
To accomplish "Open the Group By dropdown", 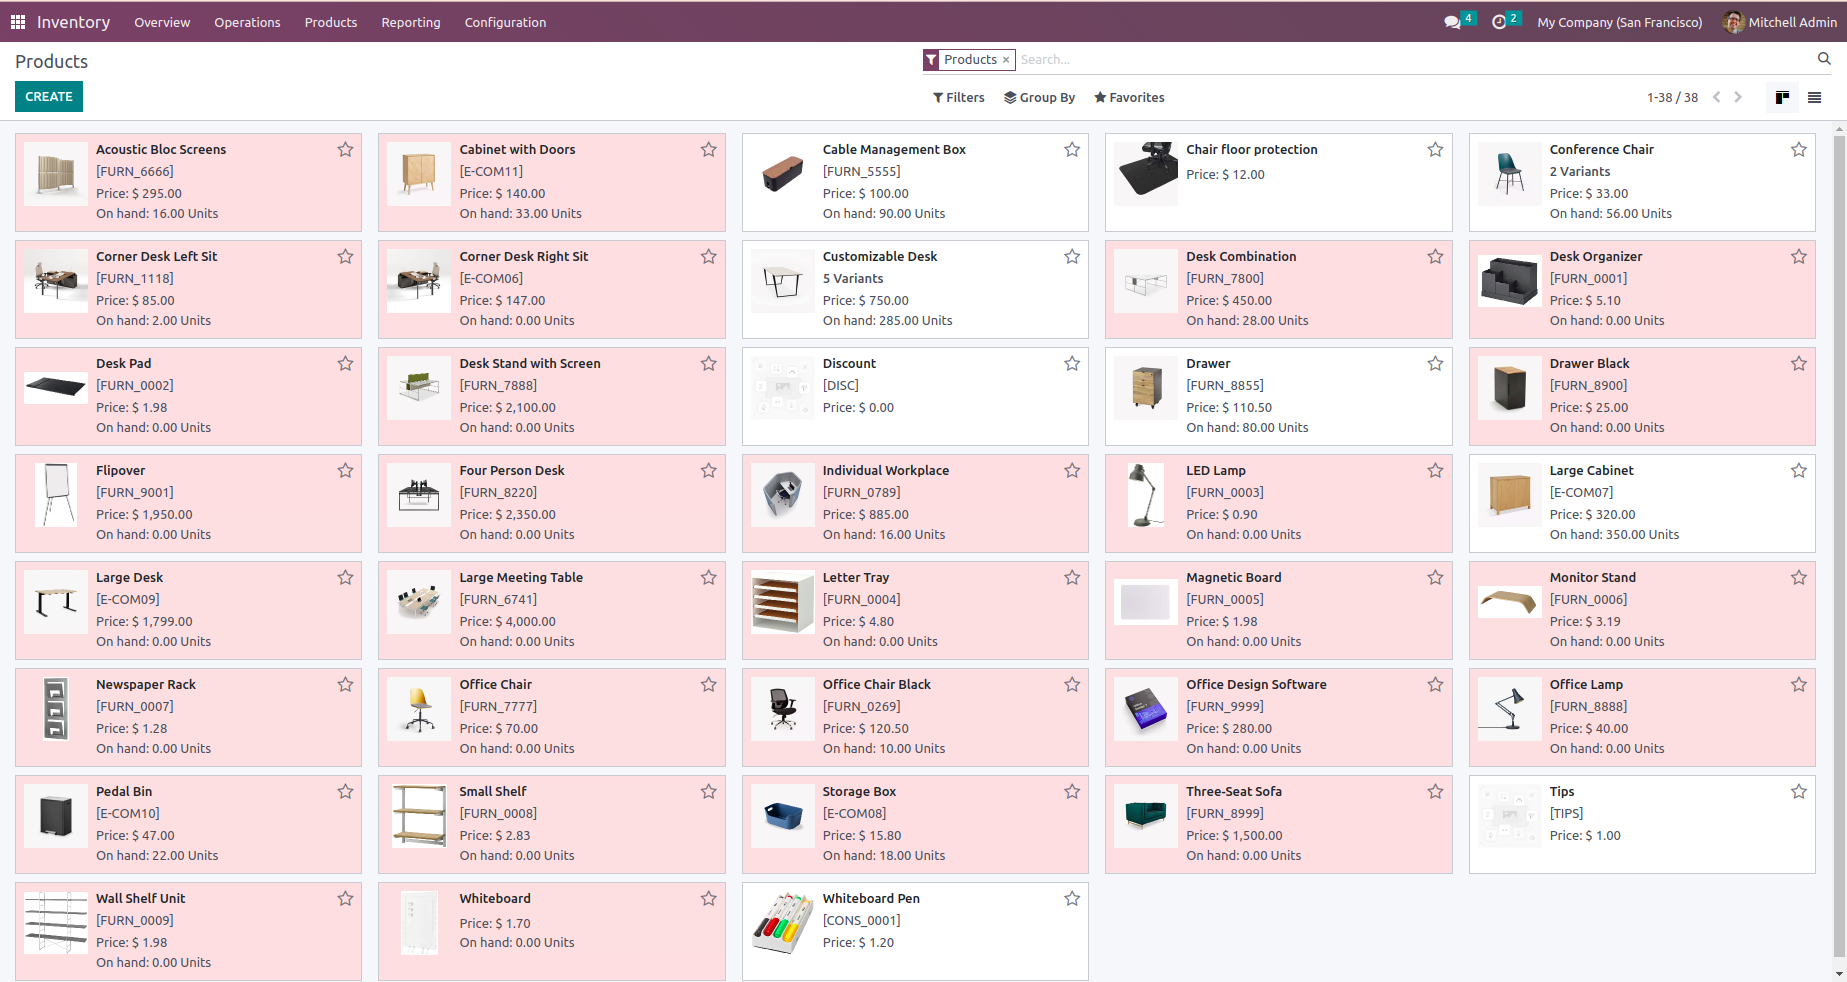I will tap(1039, 97).
